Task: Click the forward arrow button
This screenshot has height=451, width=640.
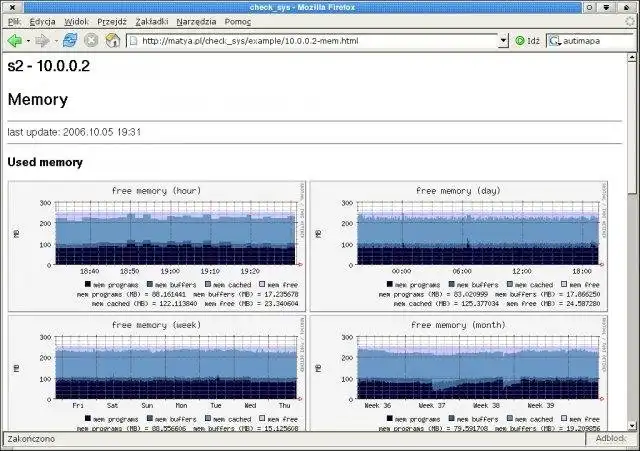Action: pos(42,41)
